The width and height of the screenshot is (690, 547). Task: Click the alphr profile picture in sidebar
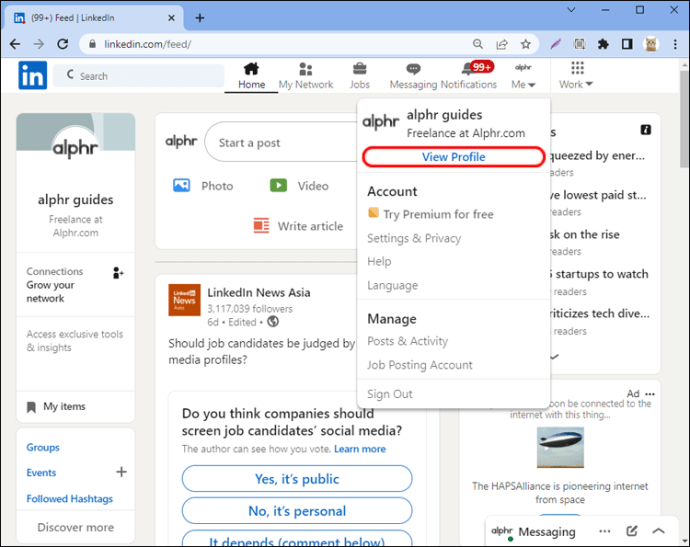[x=75, y=148]
